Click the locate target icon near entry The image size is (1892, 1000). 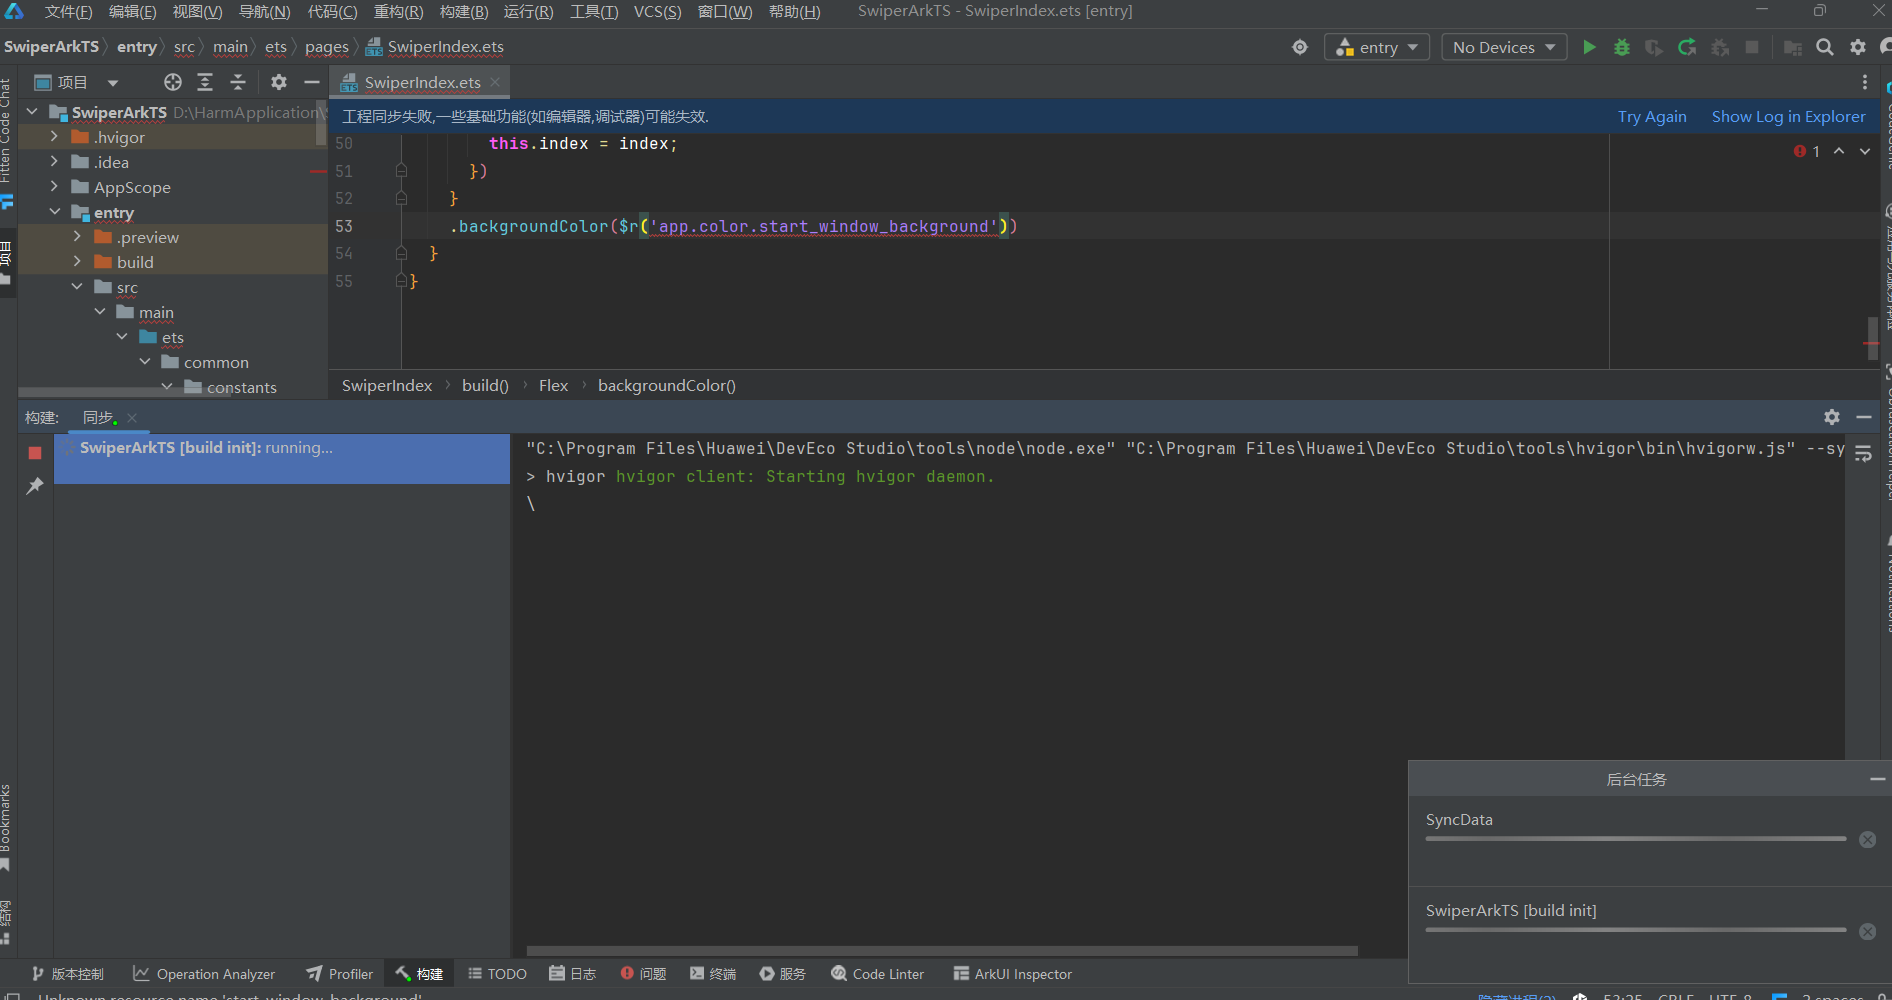[x=1300, y=47]
